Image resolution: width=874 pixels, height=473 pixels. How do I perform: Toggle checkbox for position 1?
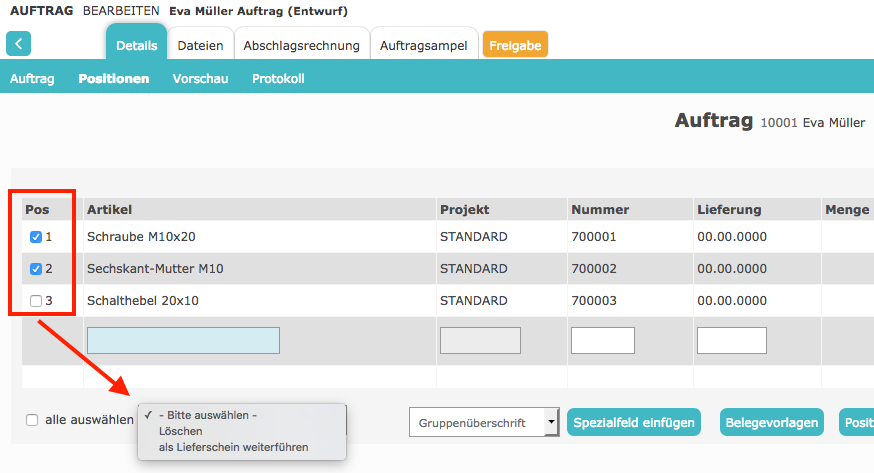coord(37,237)
